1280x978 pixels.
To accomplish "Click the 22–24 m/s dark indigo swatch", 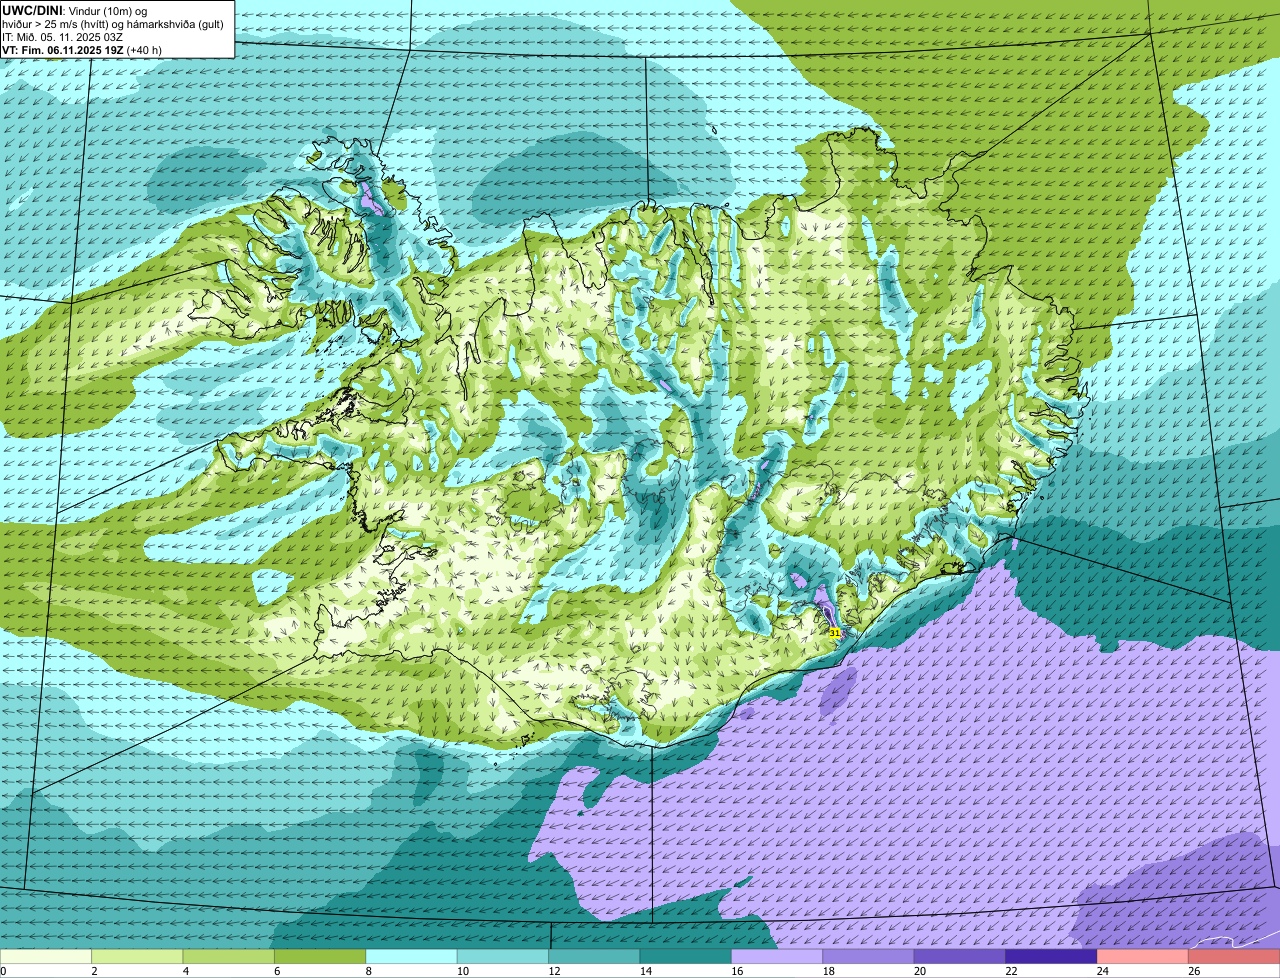I will click(1052, 956).
